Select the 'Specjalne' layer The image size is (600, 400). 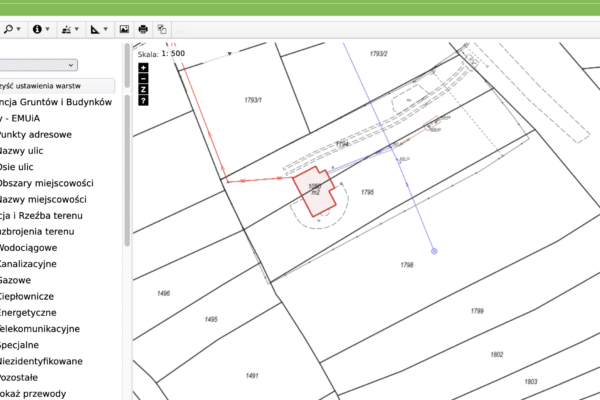click(x=20, y=345)
